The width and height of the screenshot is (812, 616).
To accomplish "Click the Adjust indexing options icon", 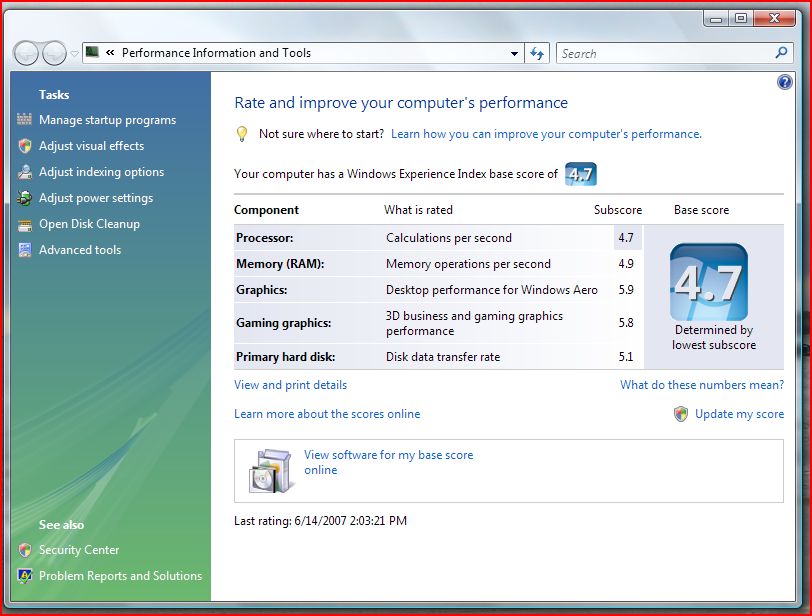I will [24, 172].
